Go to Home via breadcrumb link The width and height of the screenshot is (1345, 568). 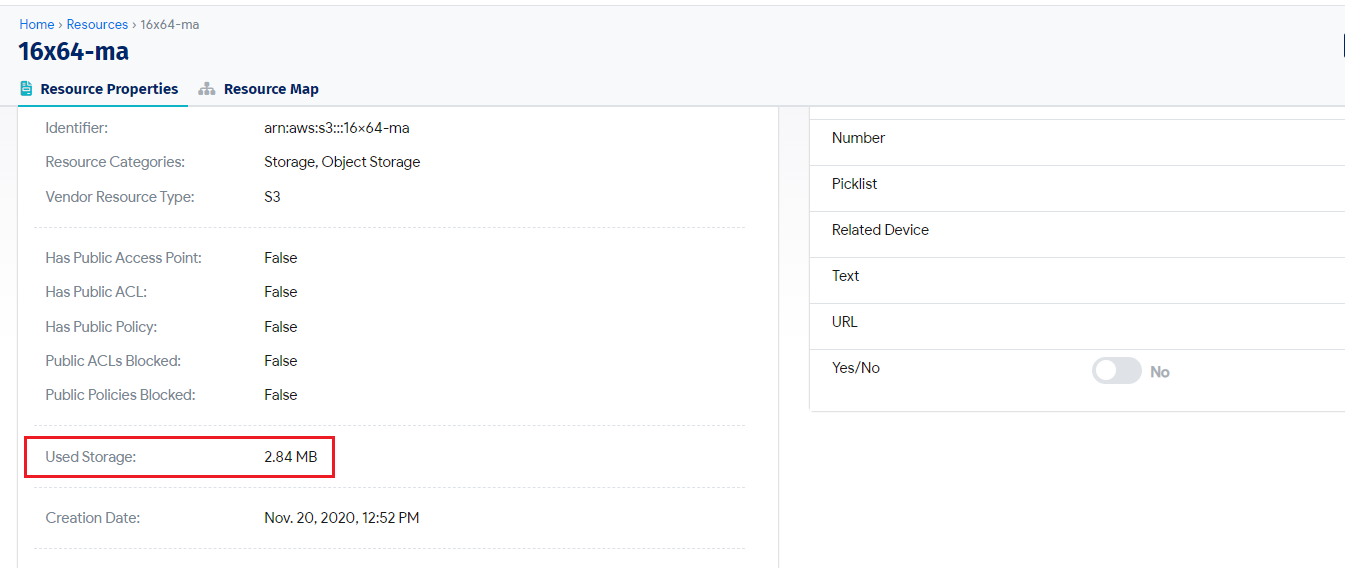pos(37,24)
